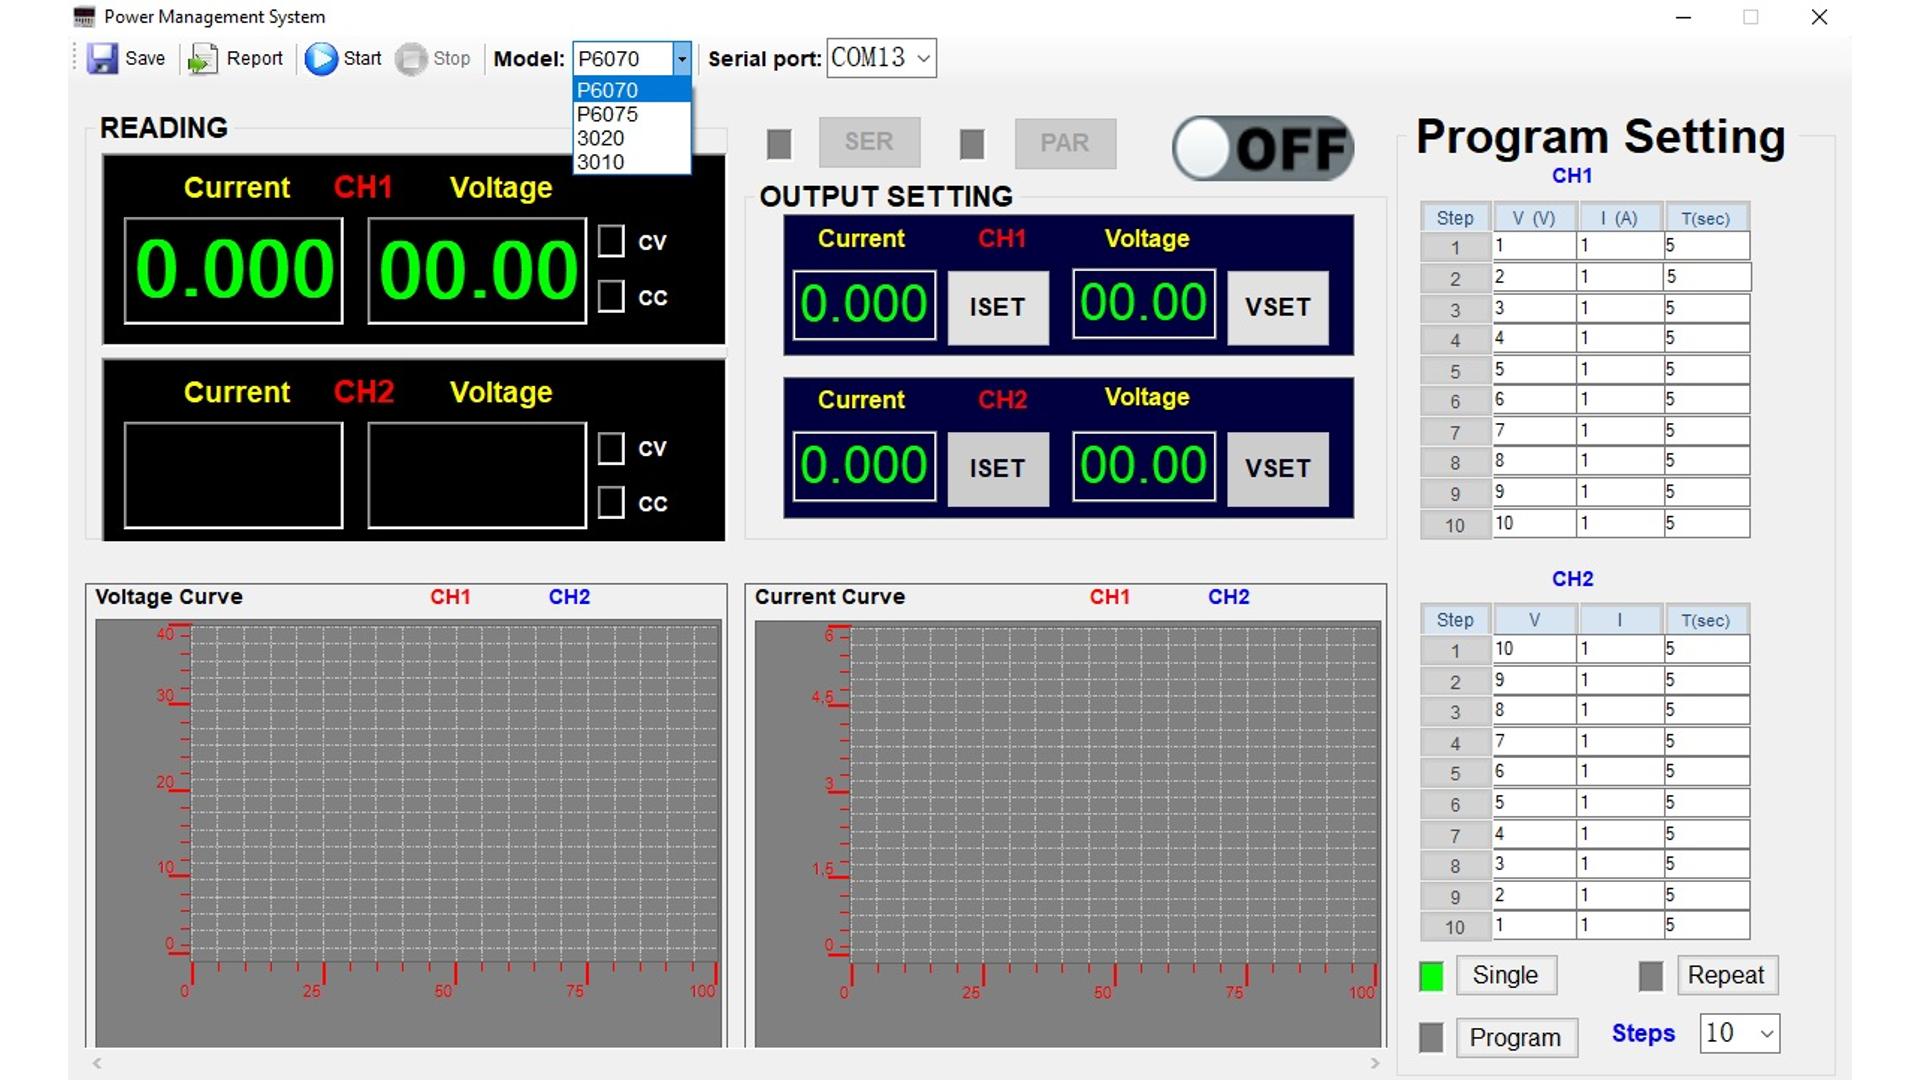Click the CH2 legend in Current Curve
Image resolution: width=1920 pixels, height=1080 pixels.
[x=1229, y=597]
